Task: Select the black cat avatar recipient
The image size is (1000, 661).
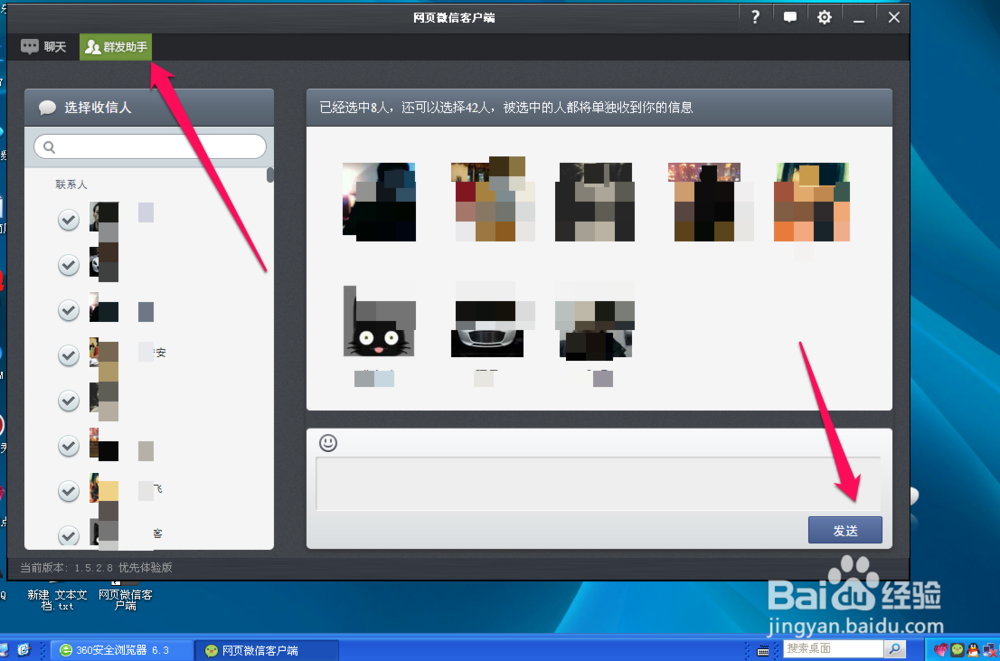Action: point(379,321)
